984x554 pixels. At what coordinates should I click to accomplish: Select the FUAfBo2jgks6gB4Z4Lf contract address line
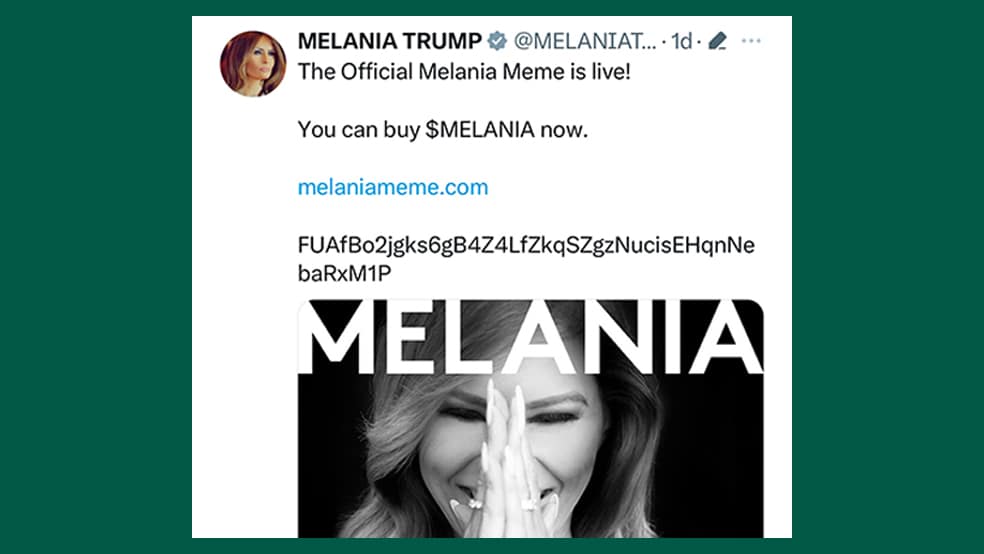[526, 245]
